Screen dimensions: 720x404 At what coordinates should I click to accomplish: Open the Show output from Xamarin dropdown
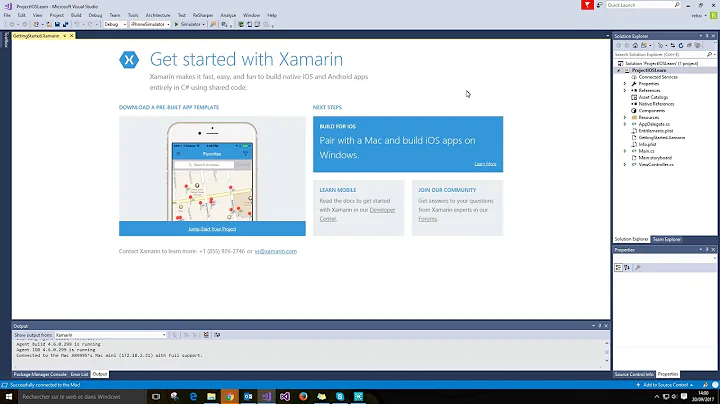[x=111, y=335]
